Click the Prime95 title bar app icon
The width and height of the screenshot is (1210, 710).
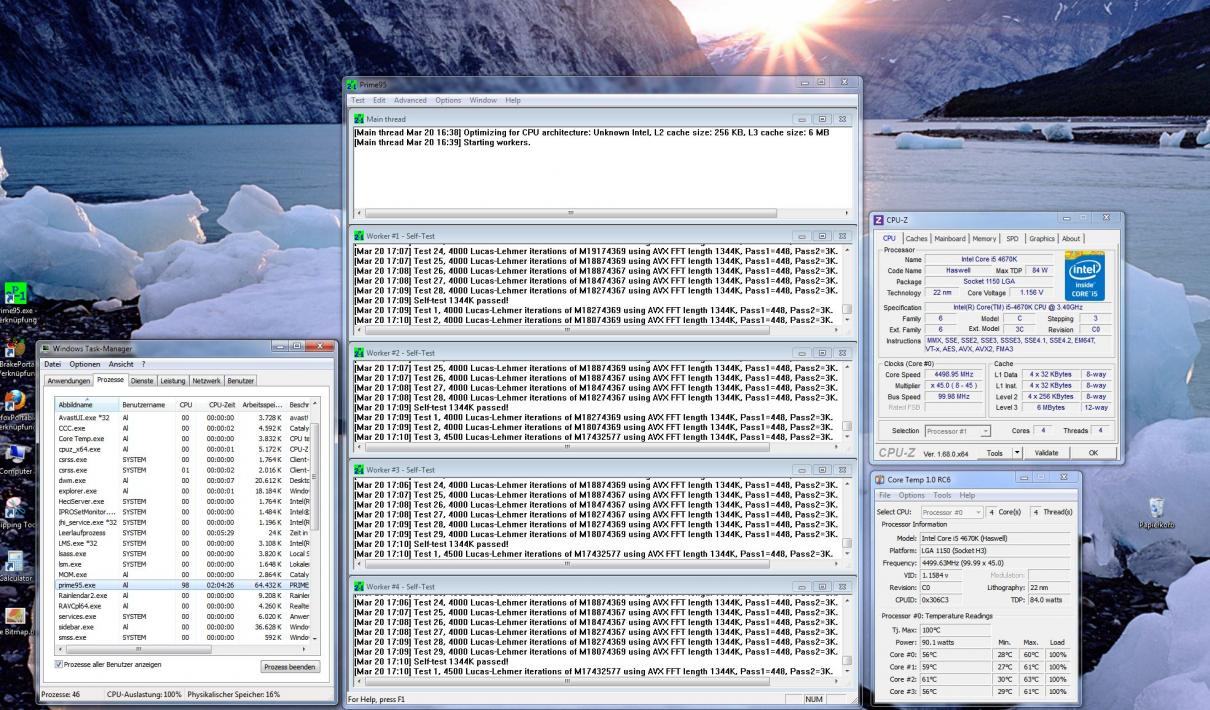tap(351, 85)
